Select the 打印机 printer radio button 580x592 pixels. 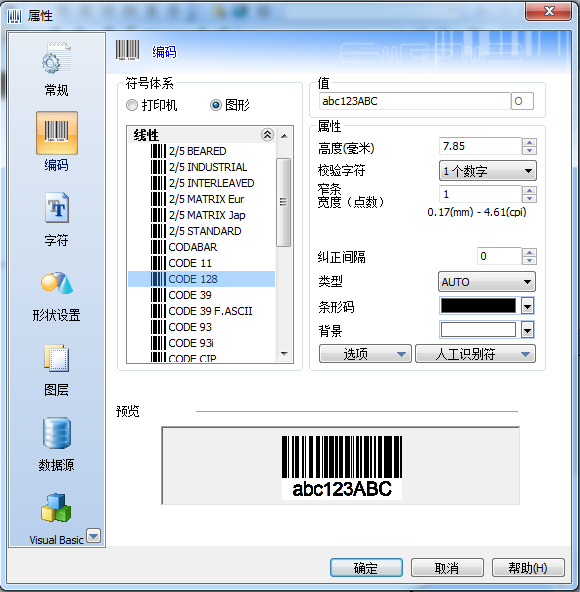[x=131, y=105]
